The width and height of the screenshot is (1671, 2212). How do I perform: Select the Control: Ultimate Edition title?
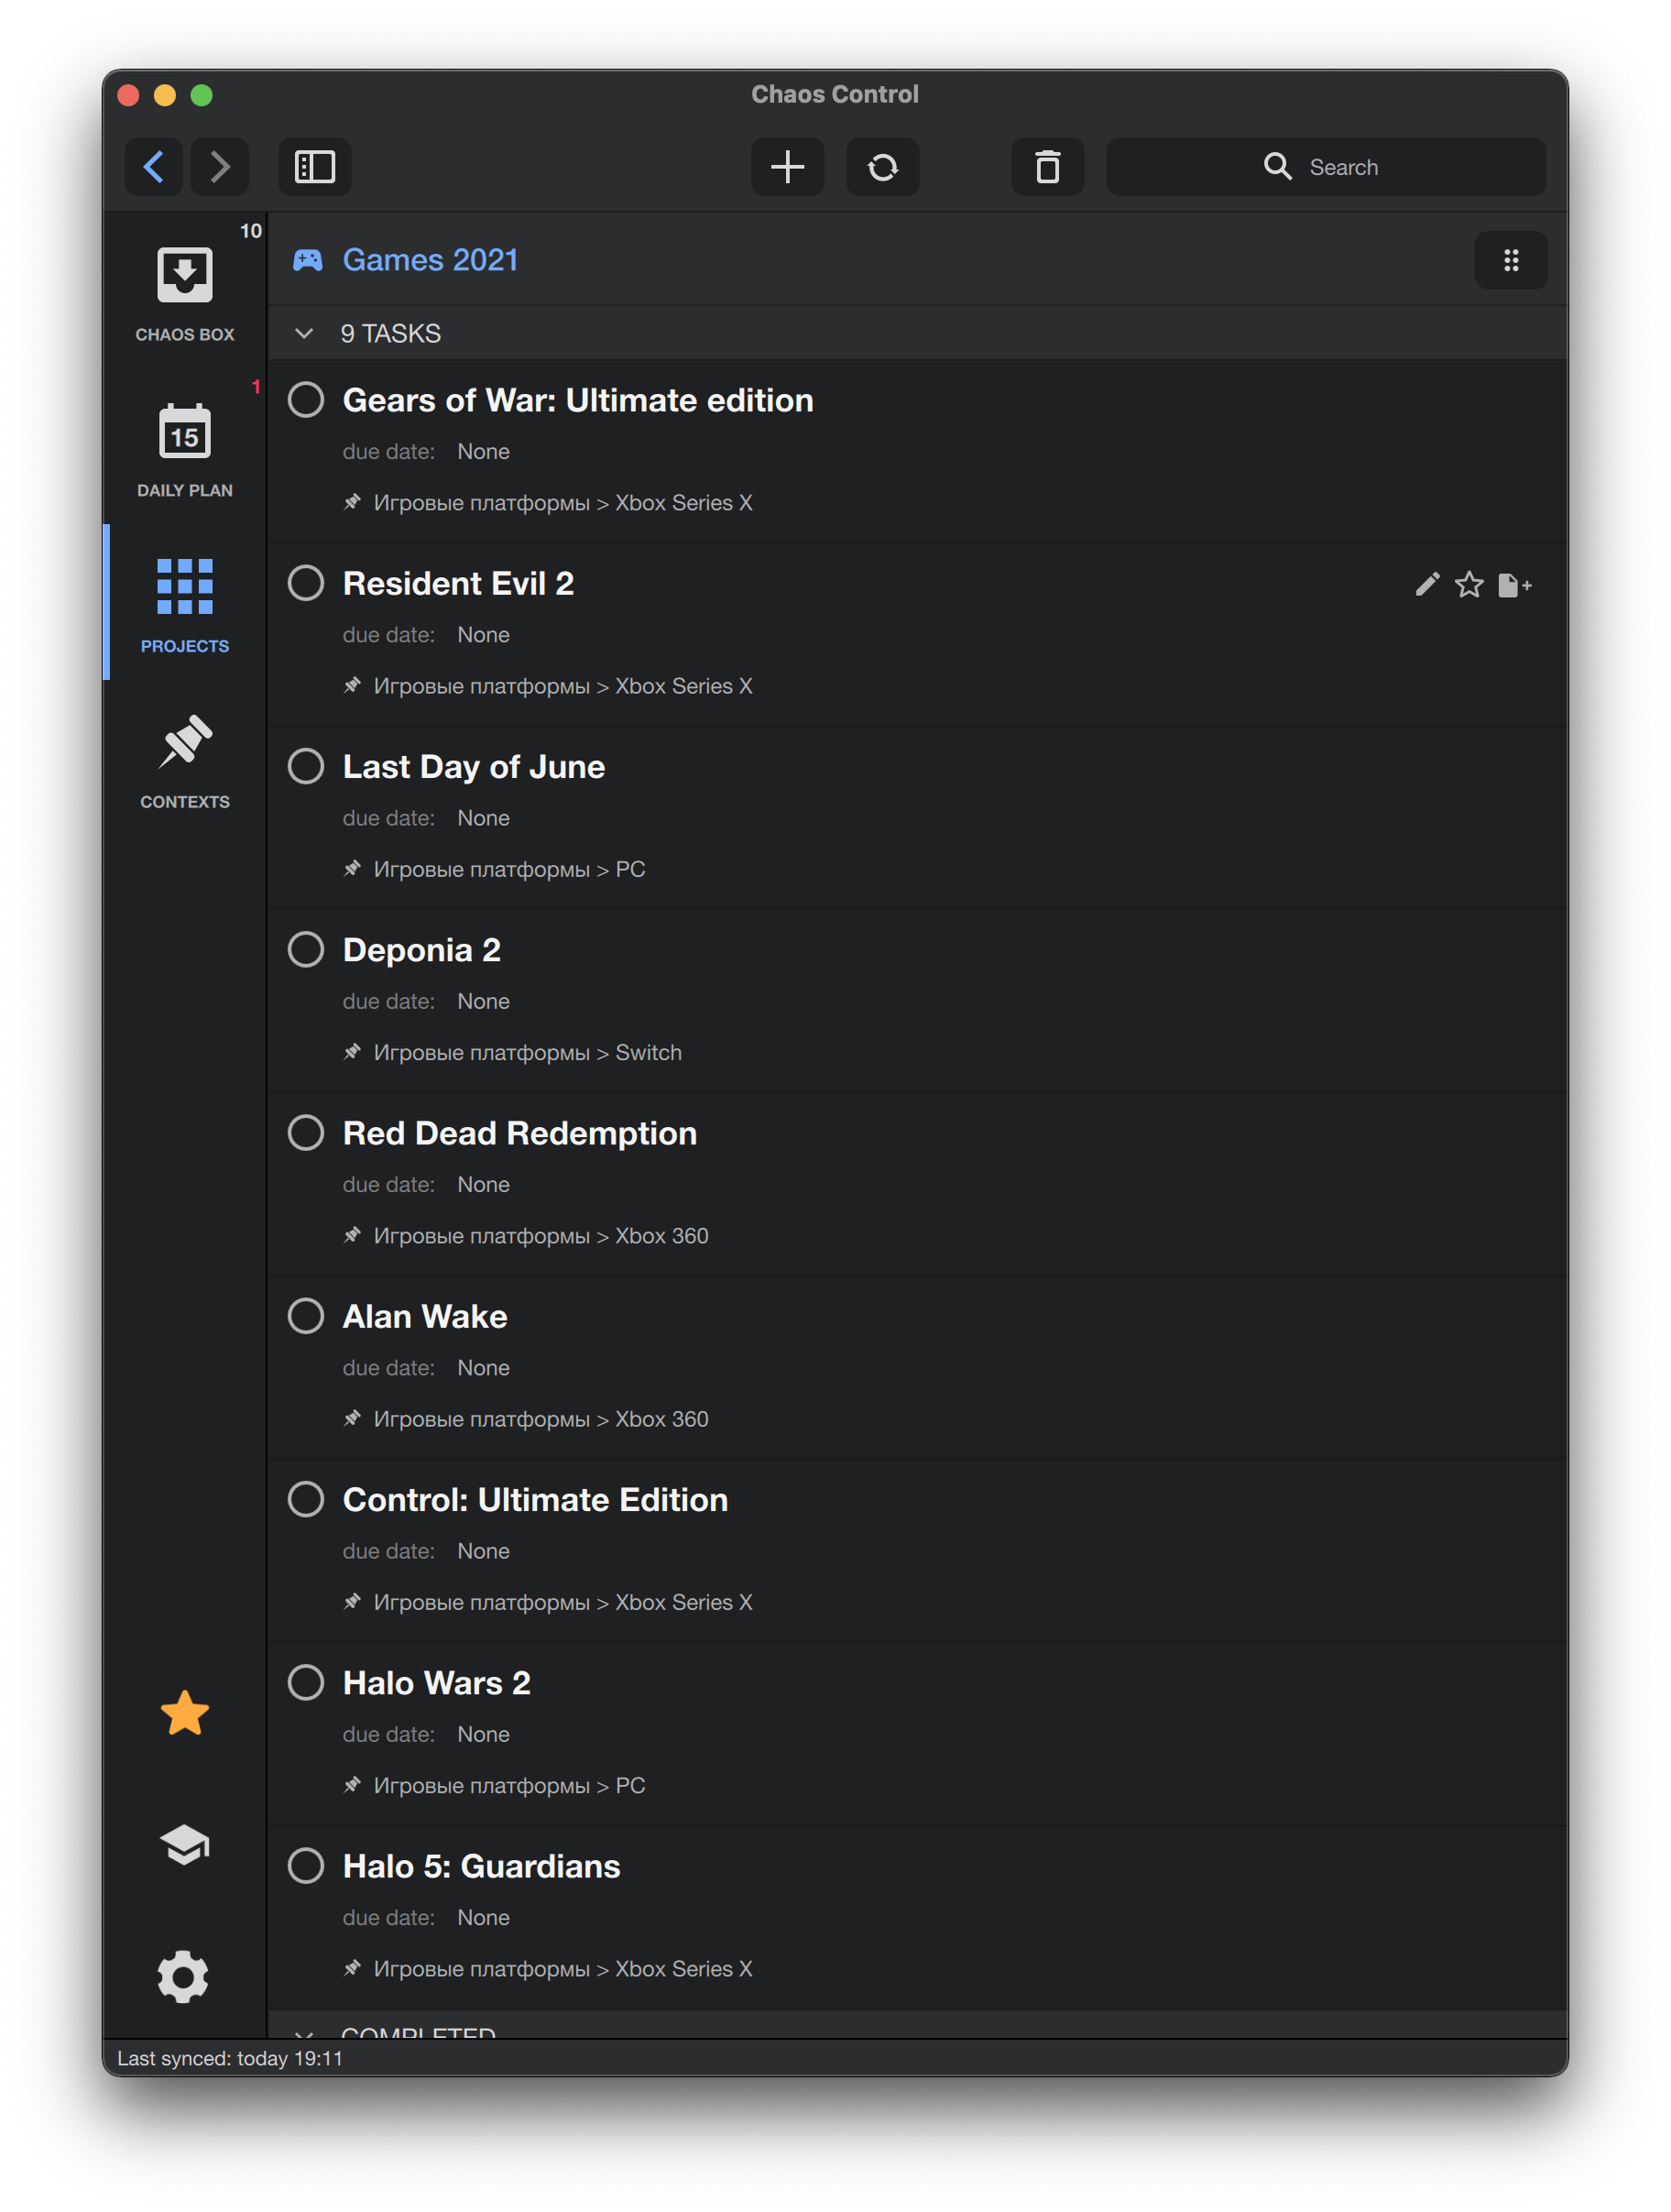[x=535, y=1499]
